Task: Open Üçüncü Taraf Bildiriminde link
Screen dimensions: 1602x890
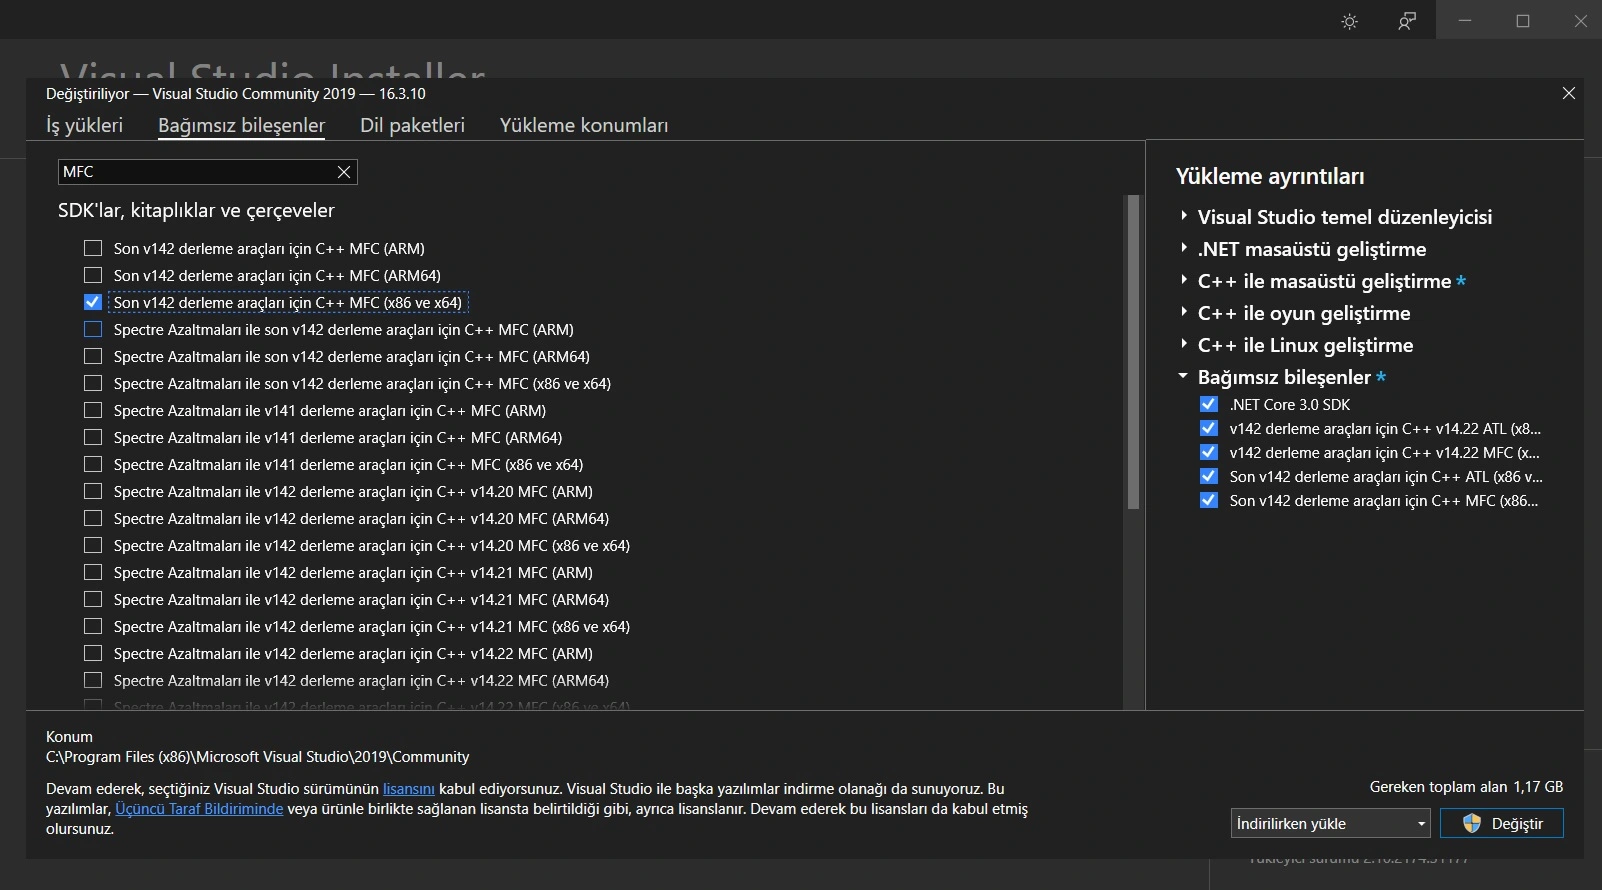Action: (199, 808)
